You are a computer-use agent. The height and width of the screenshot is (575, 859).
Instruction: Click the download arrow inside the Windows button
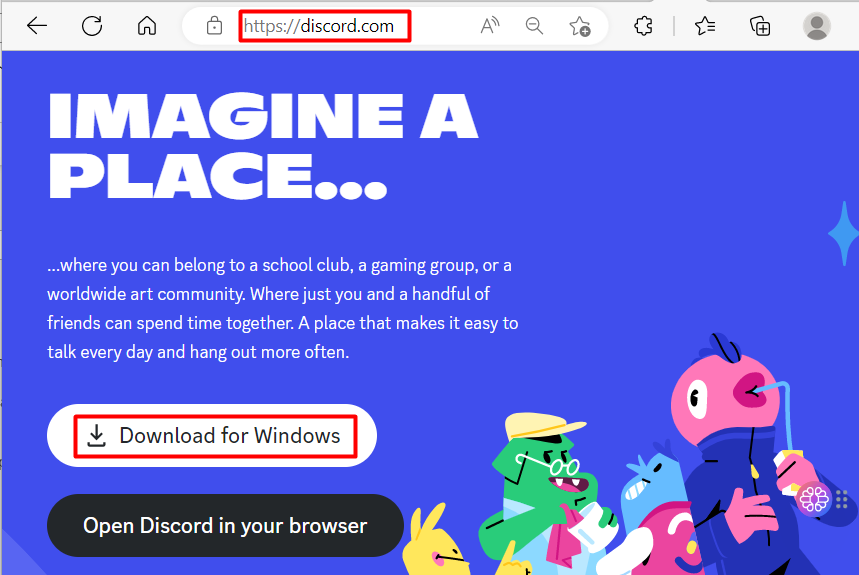pyautogui.click(x=96, y=435)
